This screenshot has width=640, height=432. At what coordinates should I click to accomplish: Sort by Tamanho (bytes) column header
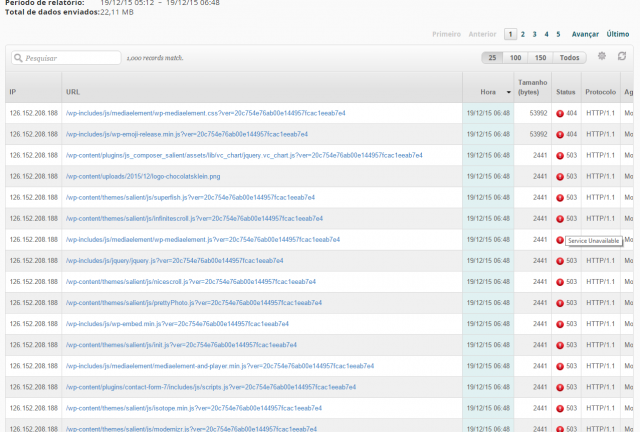click(532, 87)
